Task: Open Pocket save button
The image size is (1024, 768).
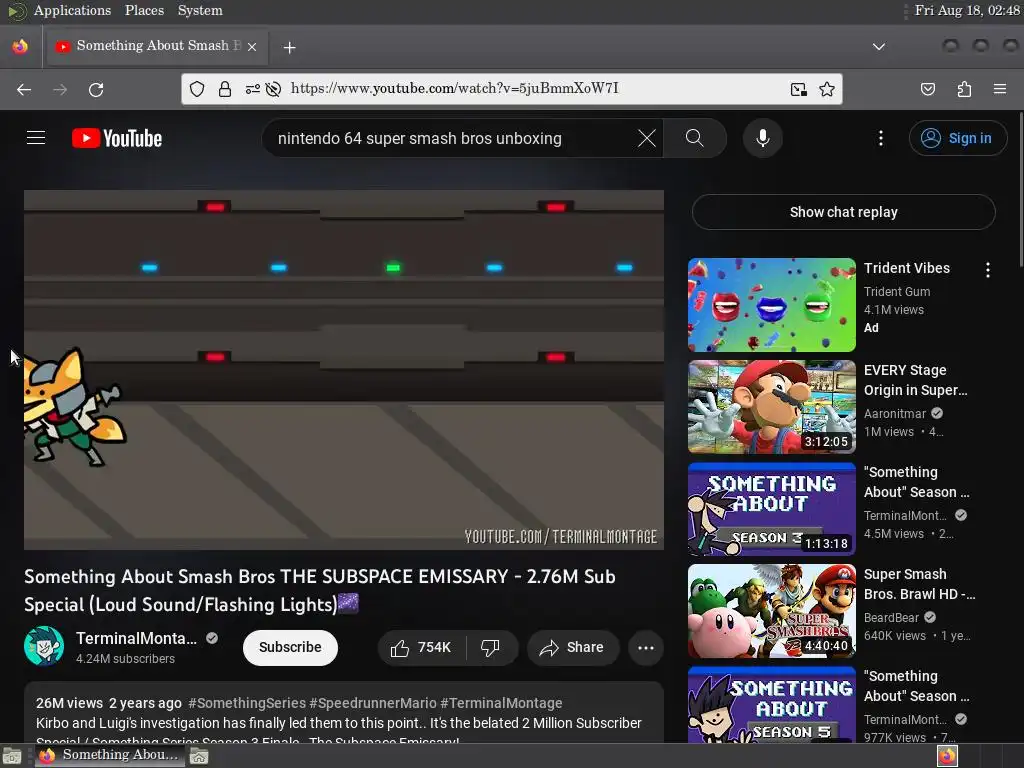Action: tap(927, 89)
